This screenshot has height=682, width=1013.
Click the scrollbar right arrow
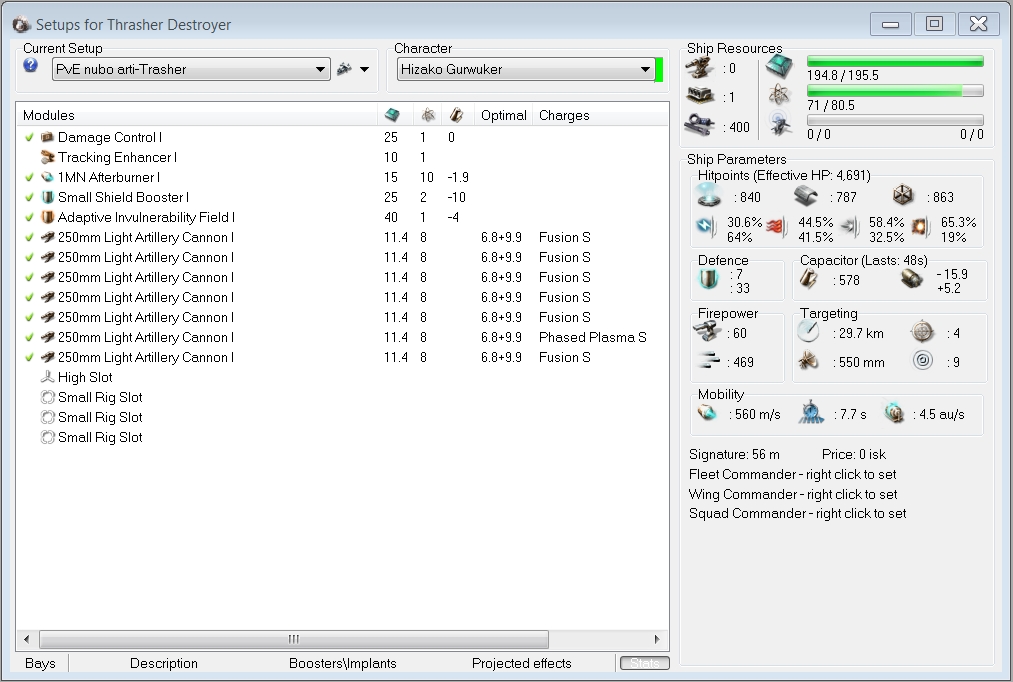point(657,639)
